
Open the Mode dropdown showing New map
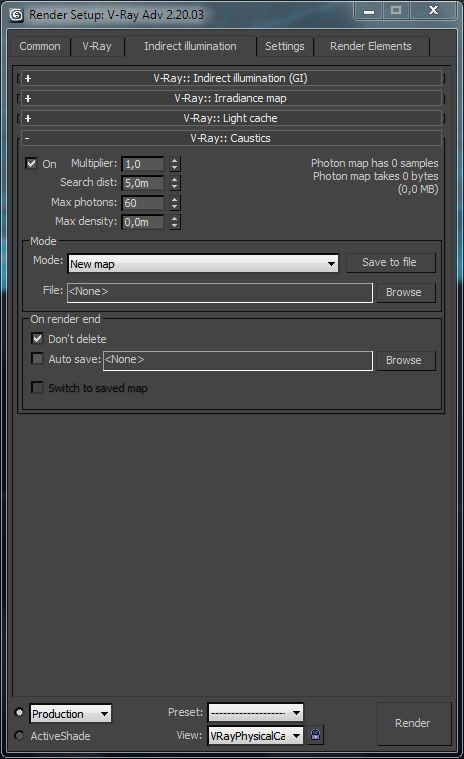(203, 264)
